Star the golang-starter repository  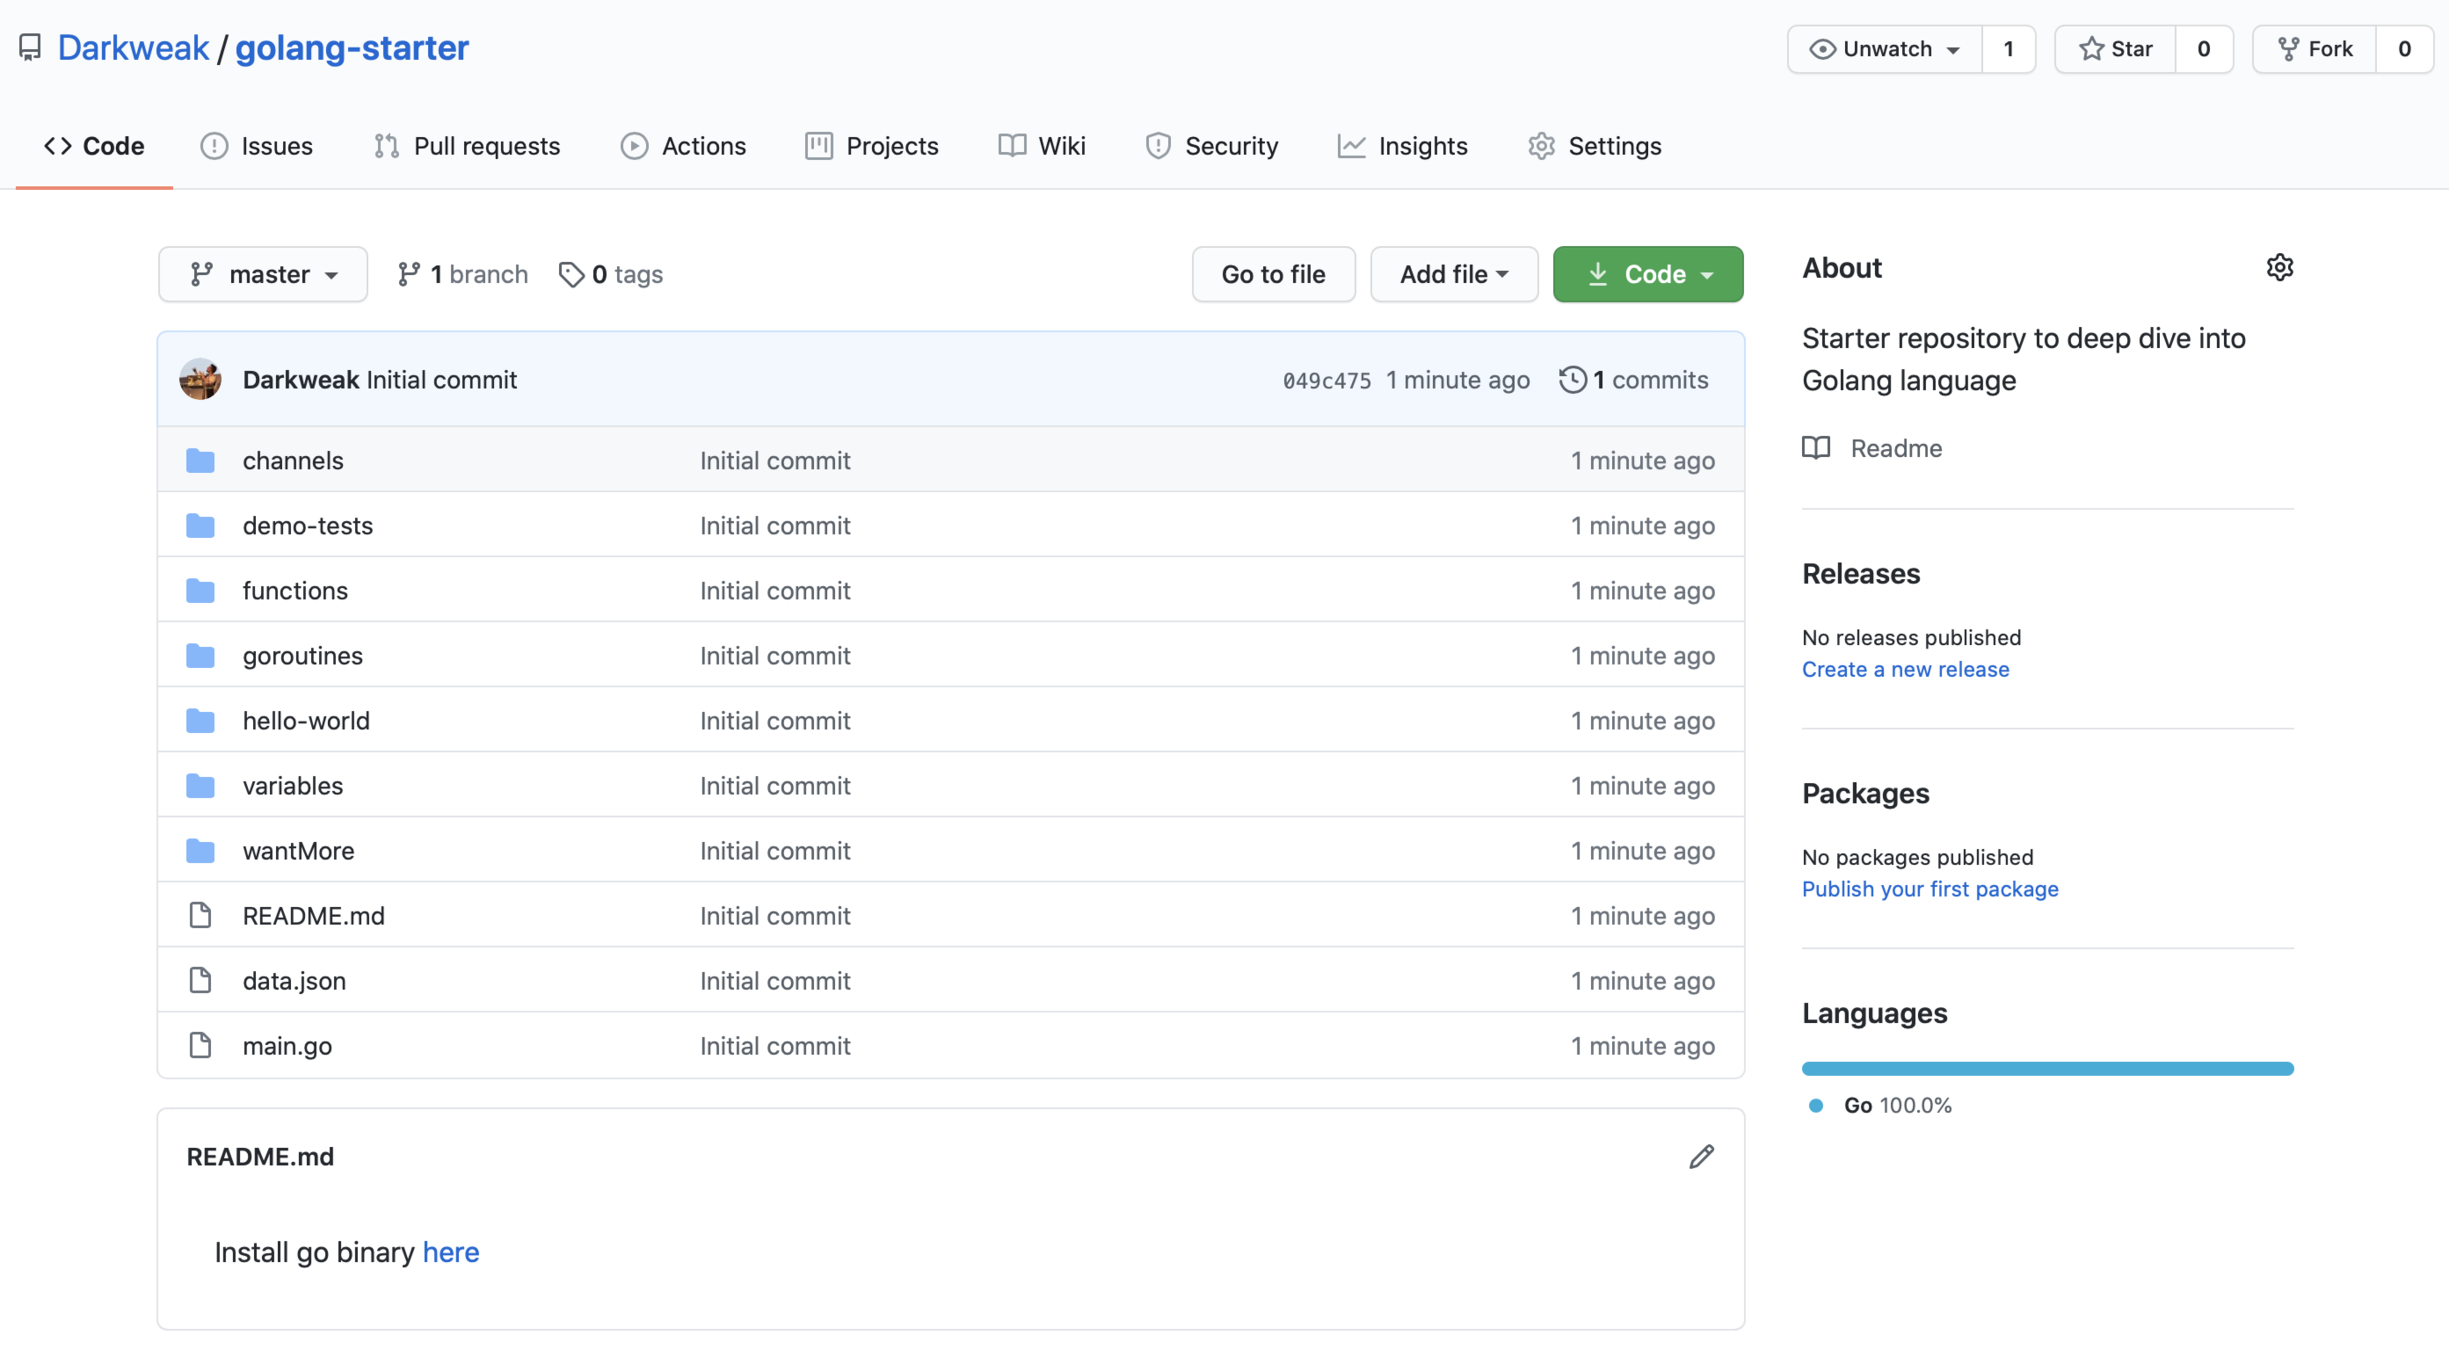point(2115,49)
